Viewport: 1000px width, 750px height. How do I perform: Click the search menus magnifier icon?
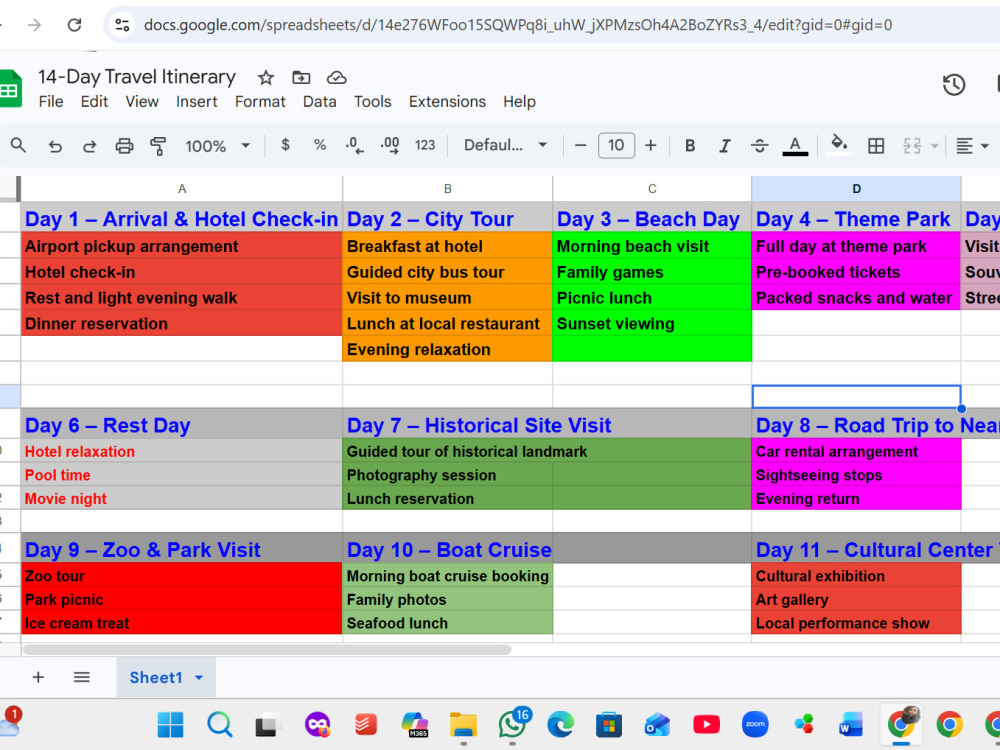pos(18,146)
